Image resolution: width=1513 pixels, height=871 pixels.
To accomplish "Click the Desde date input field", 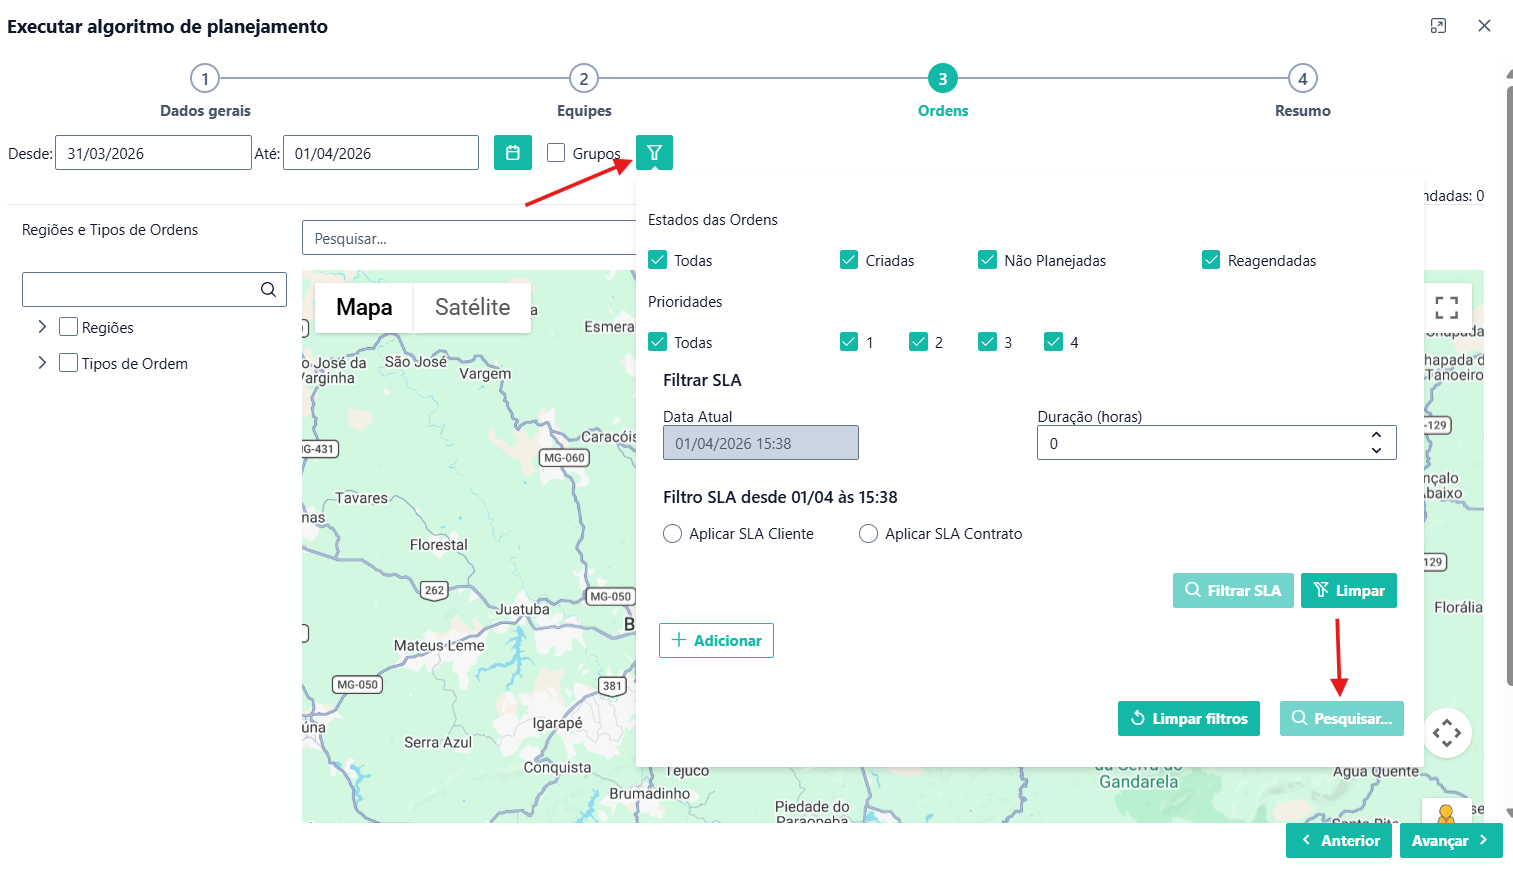I will coord(153,153).
